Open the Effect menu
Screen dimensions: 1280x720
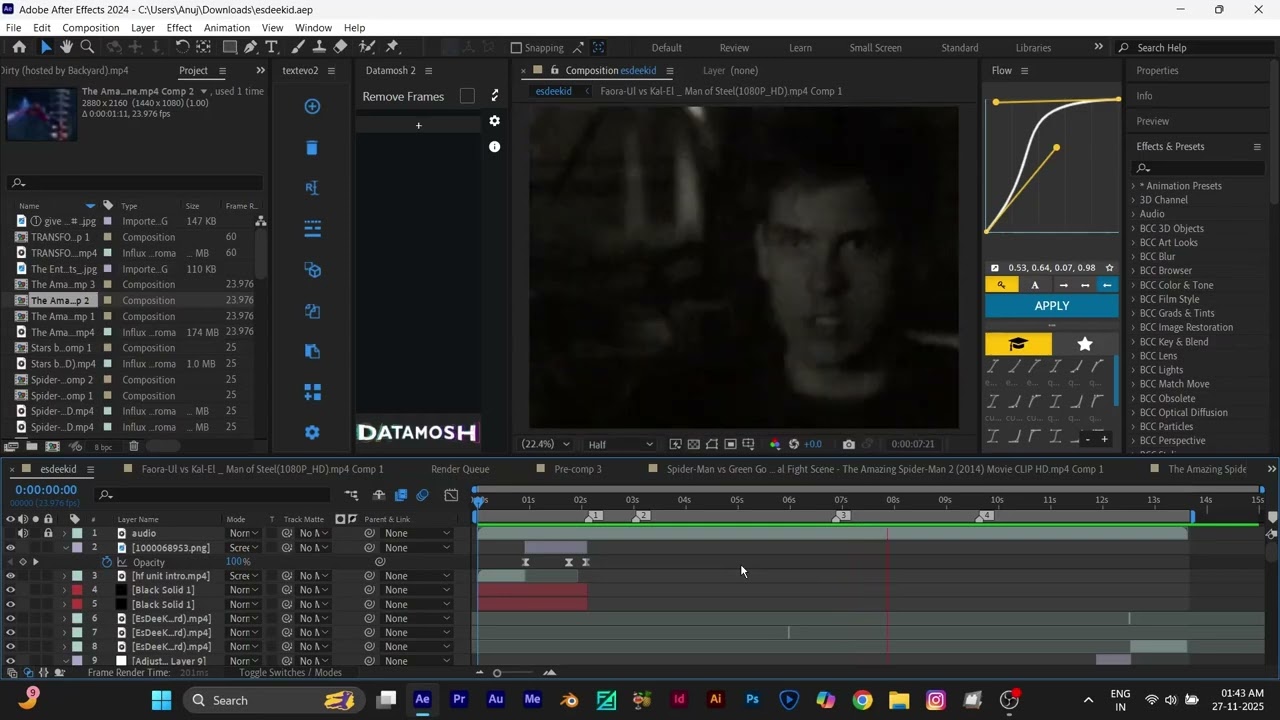point(180,28)
